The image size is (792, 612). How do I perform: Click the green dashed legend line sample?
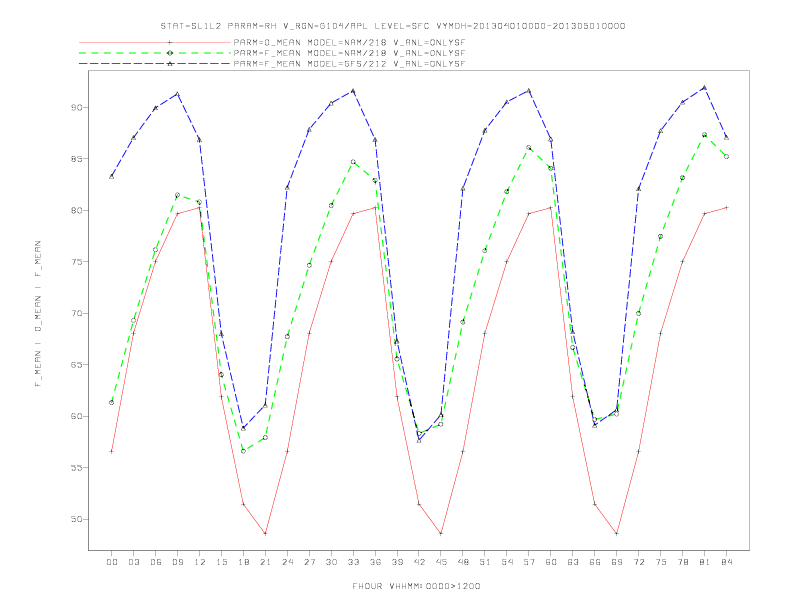pyautogui.click(x=155, y=53)
